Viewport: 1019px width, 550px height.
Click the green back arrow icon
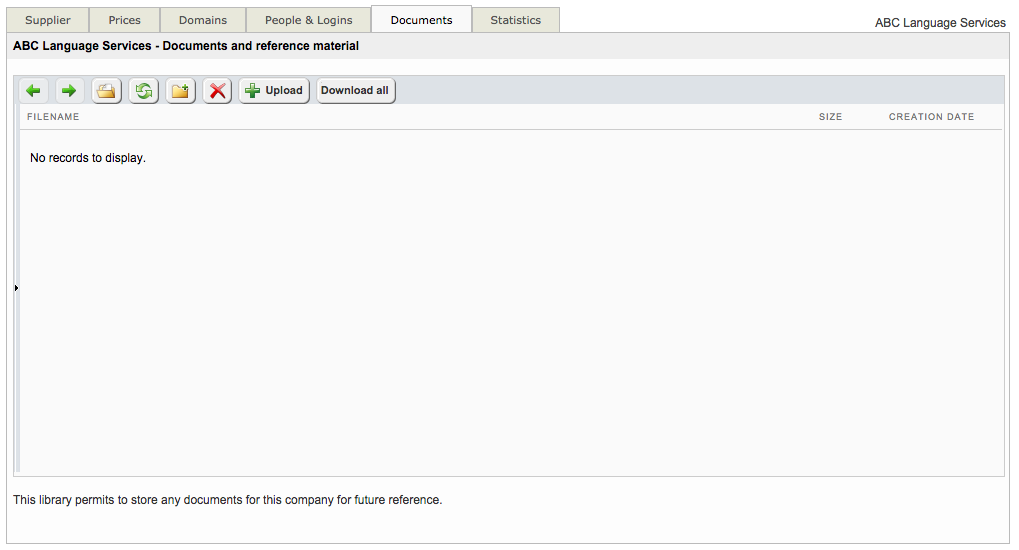click(x=34, y=91)
